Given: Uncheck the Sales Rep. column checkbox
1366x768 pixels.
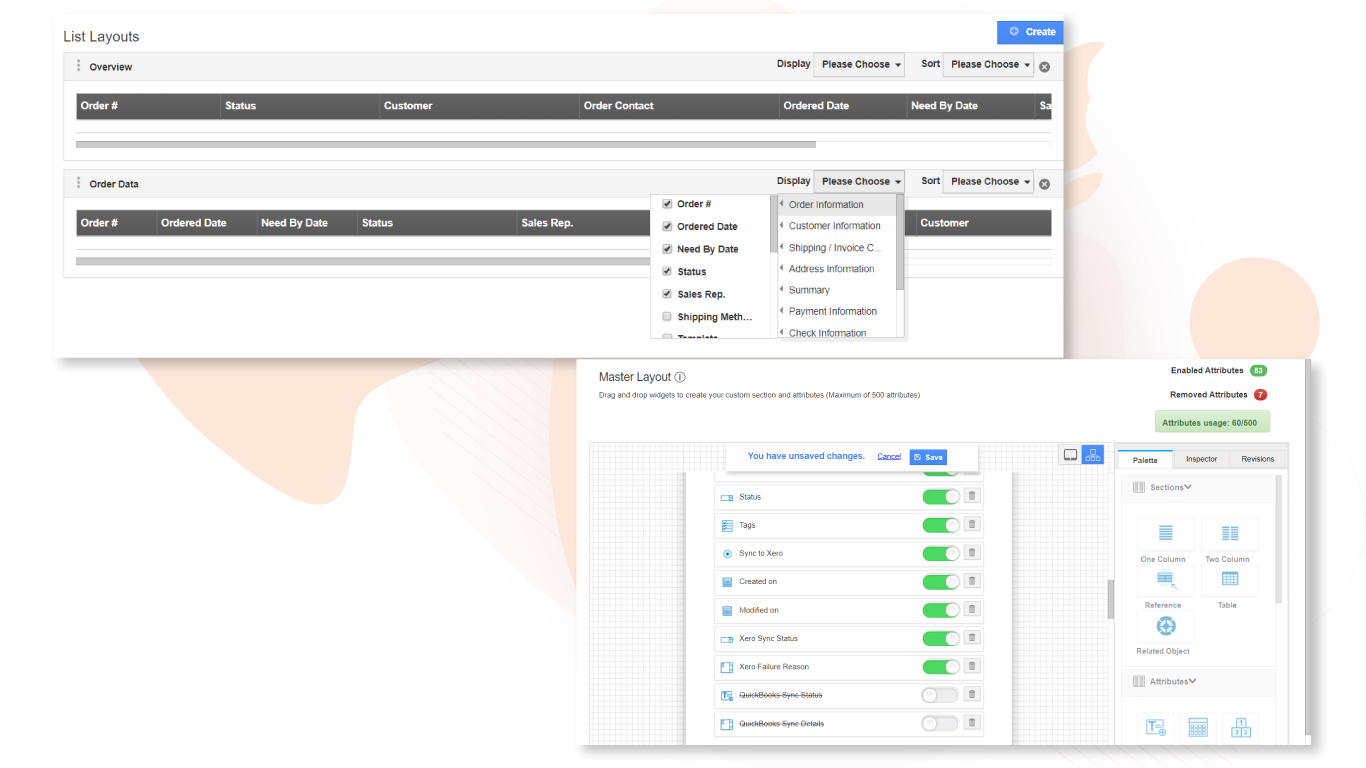Looking at the screenshot, I should coord(667,294).
